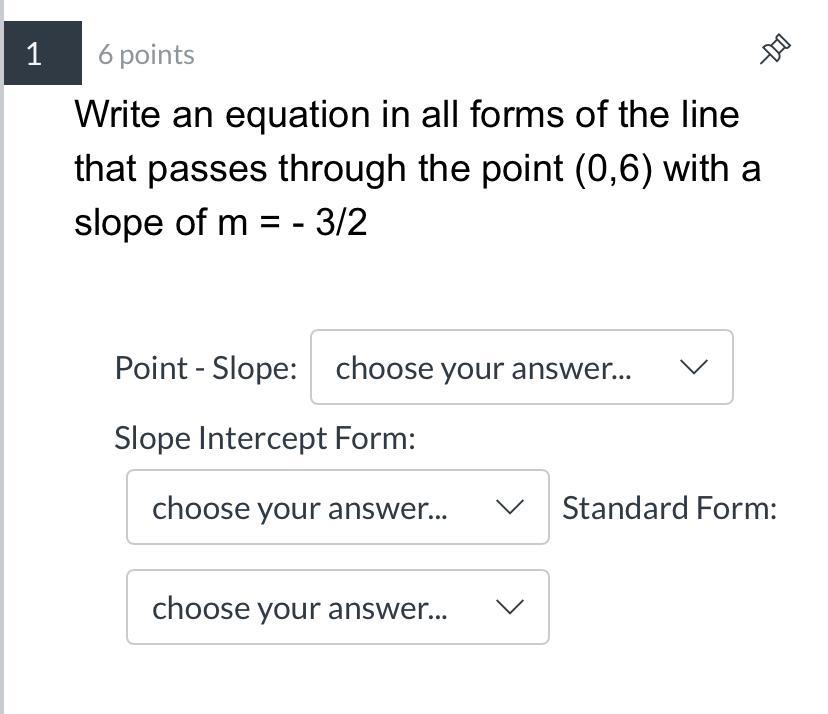Click the gray vertical bar at left edge
The image size is (828, 714).
2,400
